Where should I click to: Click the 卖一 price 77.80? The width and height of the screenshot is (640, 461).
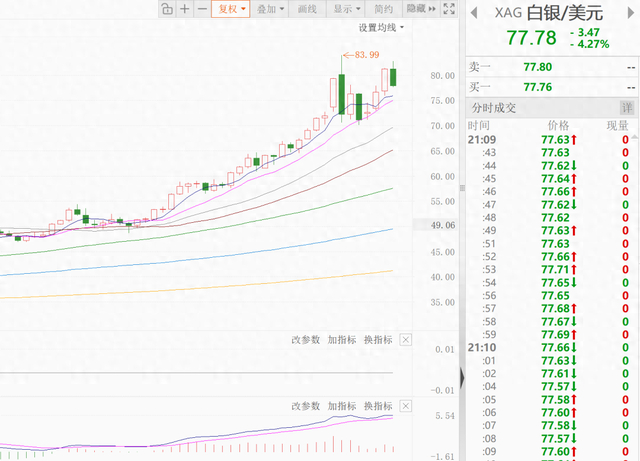[x=538, y=67]
